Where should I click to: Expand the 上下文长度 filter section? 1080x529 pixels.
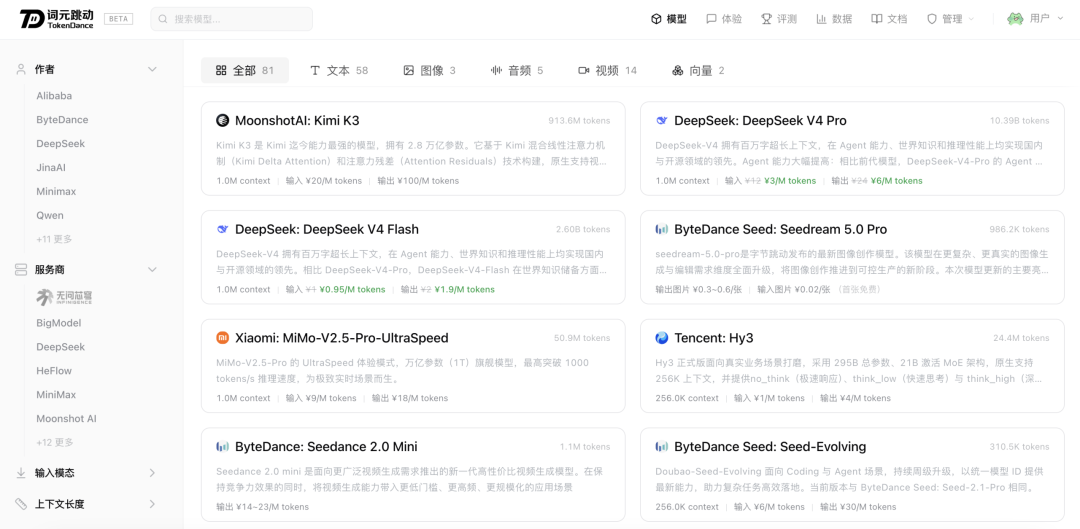click(x=153, y=504)
